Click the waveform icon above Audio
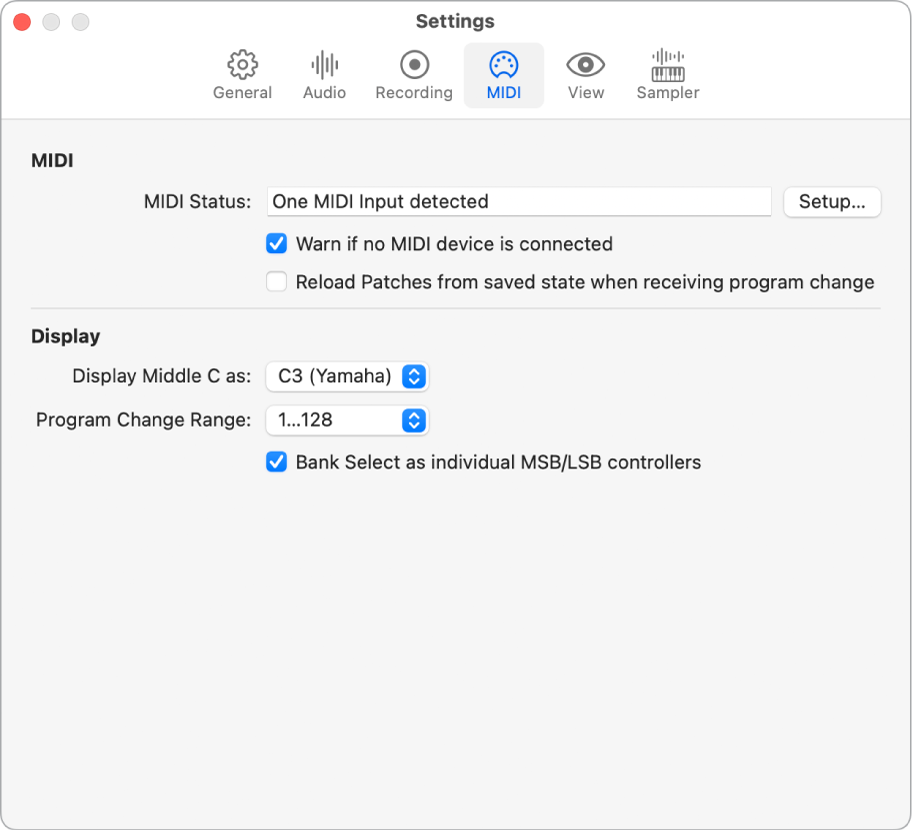The height and width of the screenshot is (830, 912). point(322,64)
